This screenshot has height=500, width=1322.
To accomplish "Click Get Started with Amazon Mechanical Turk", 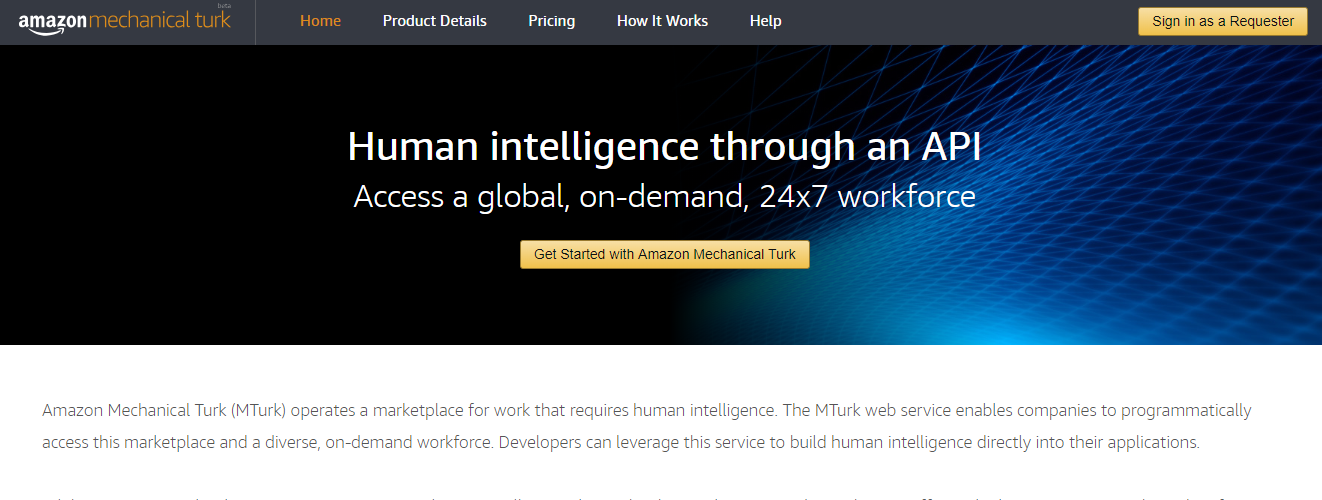I will 664,254.
